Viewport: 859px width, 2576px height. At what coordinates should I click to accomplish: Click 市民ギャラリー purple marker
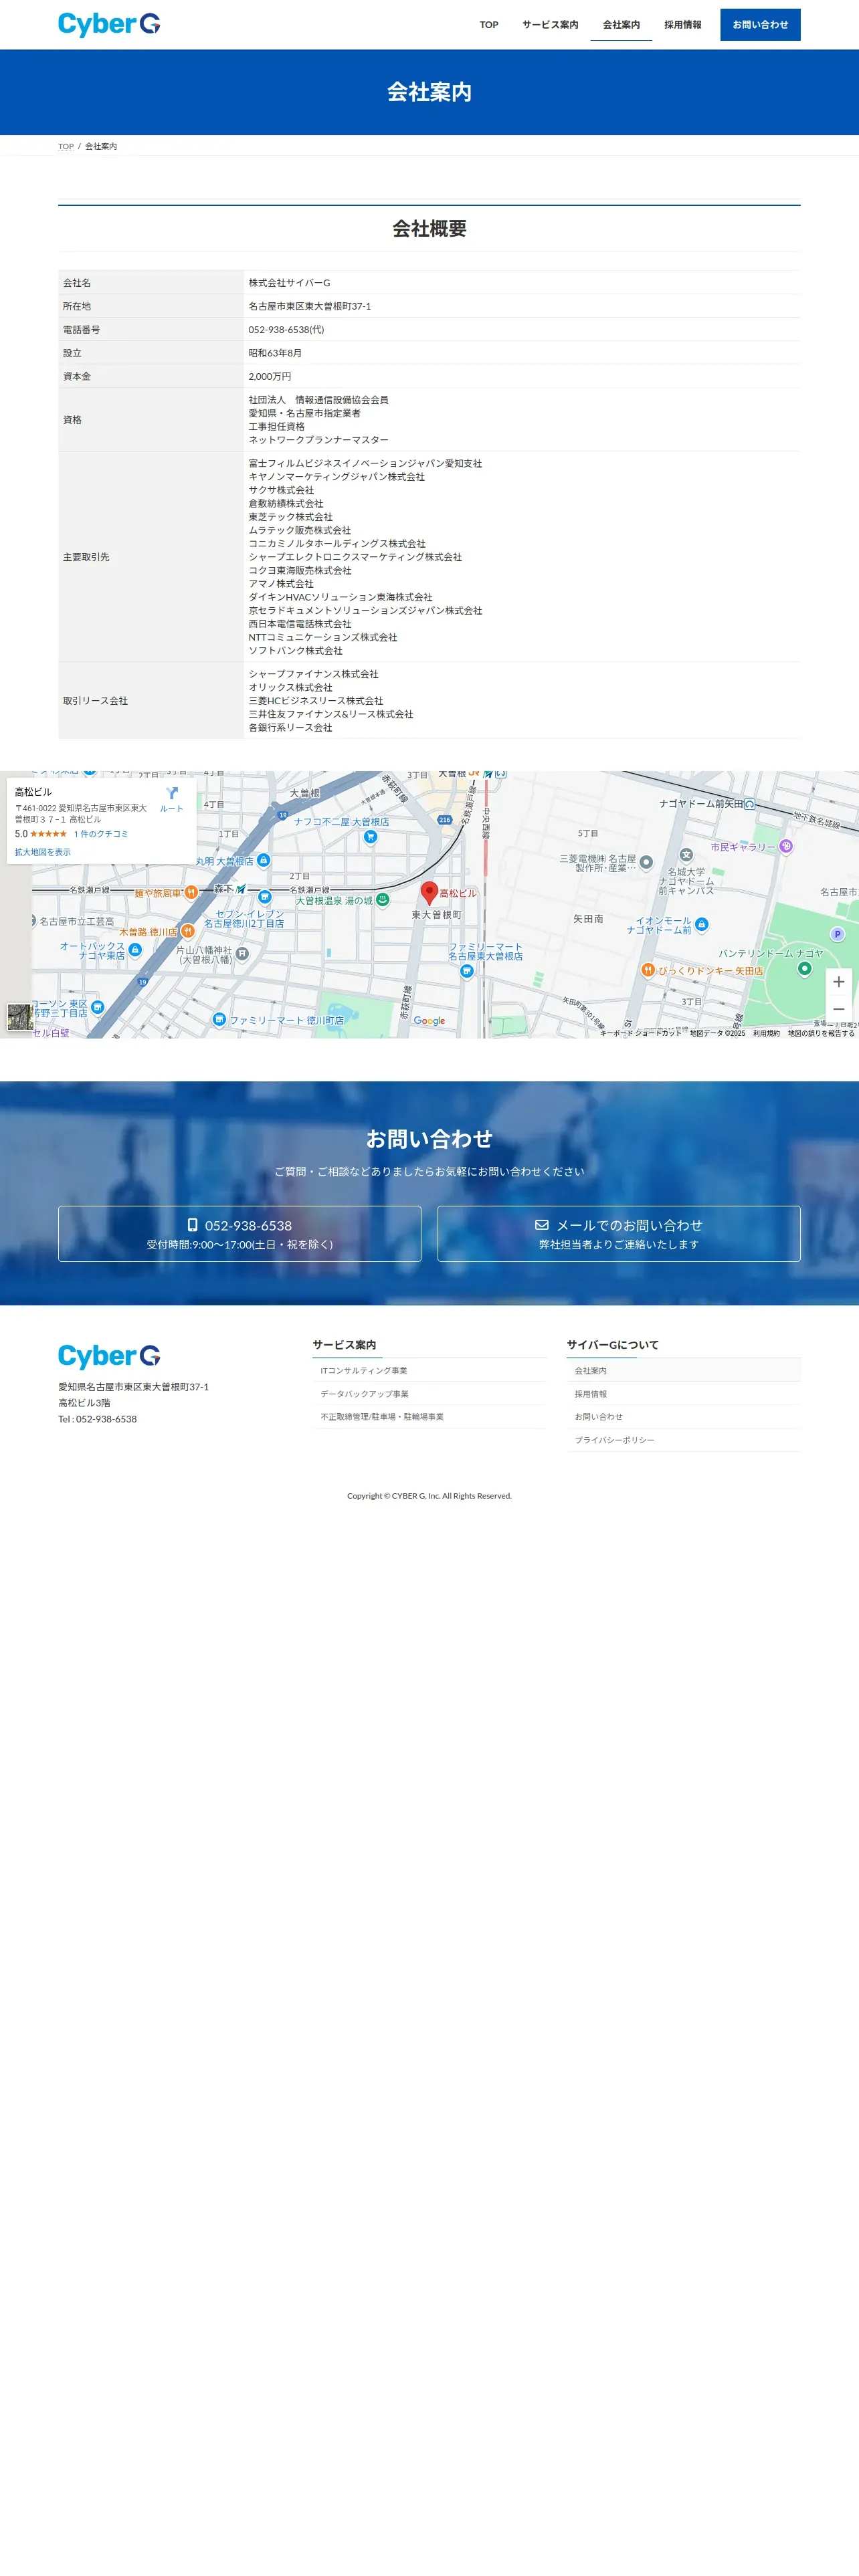[x=786, y=846]
